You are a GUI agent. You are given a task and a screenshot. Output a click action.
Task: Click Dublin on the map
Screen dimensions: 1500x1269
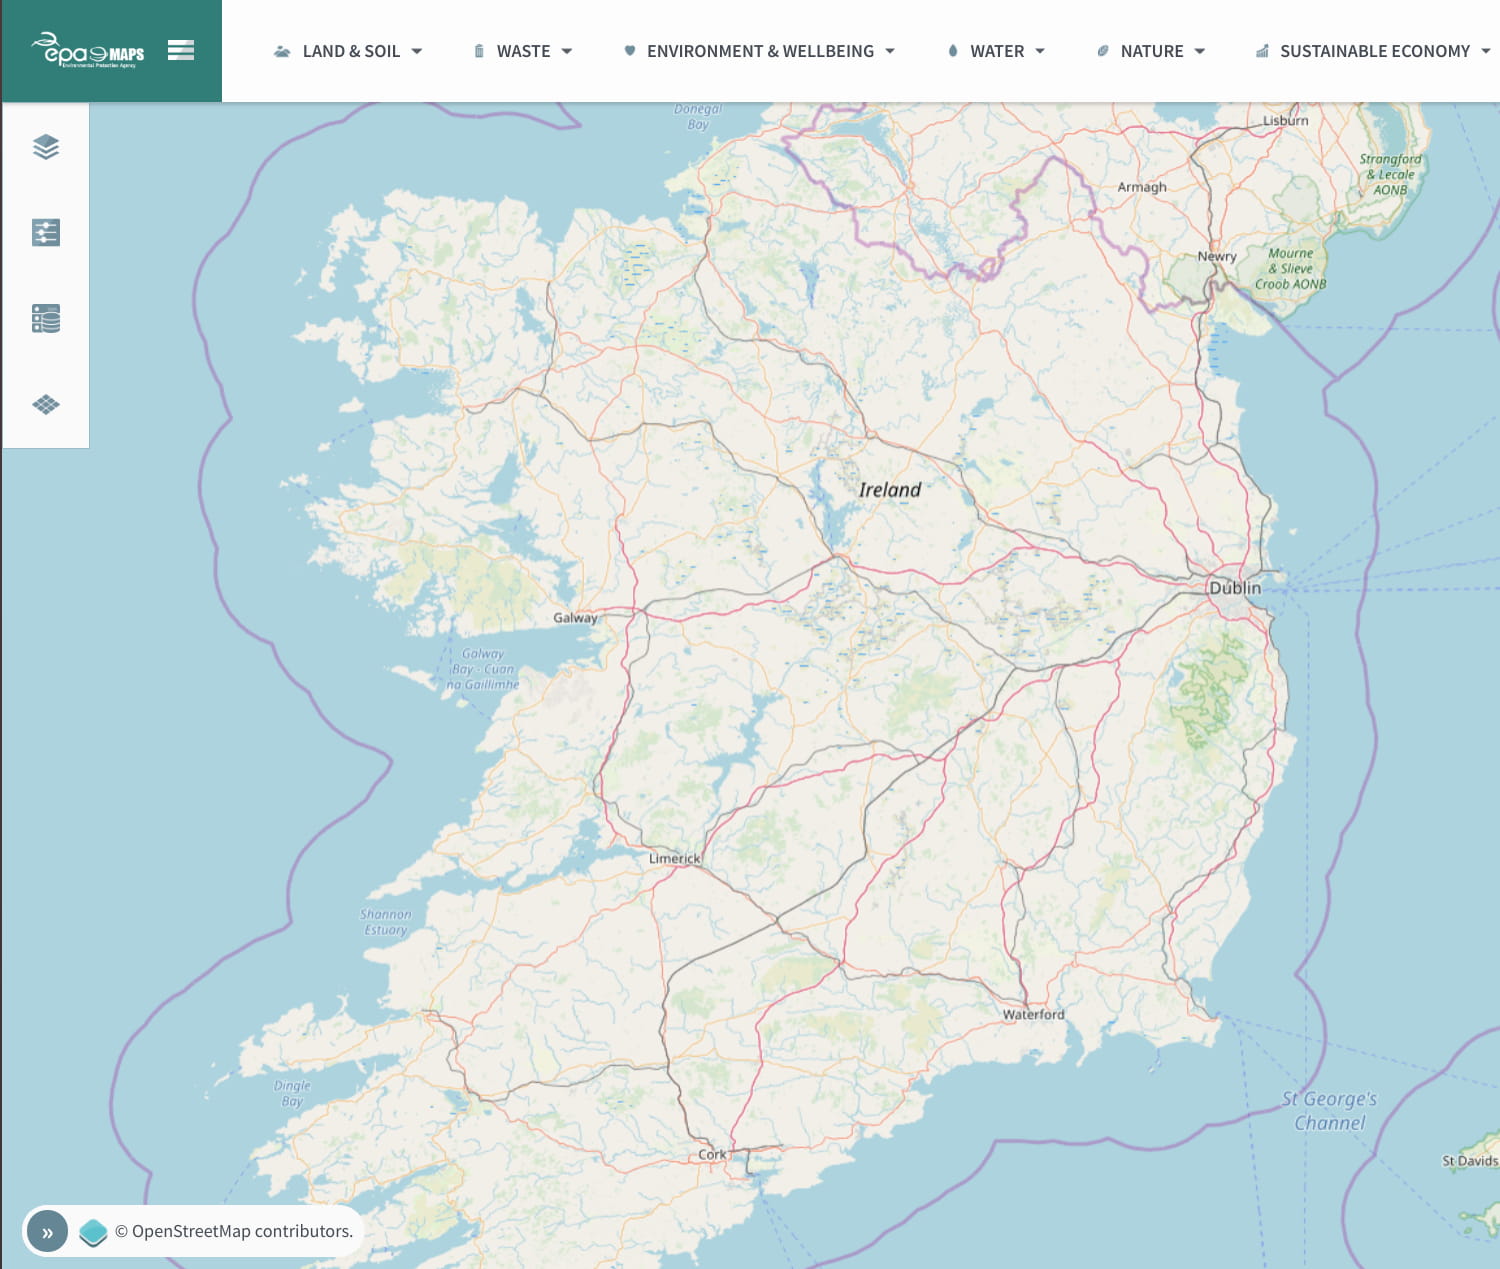[x=1235, y=588]
